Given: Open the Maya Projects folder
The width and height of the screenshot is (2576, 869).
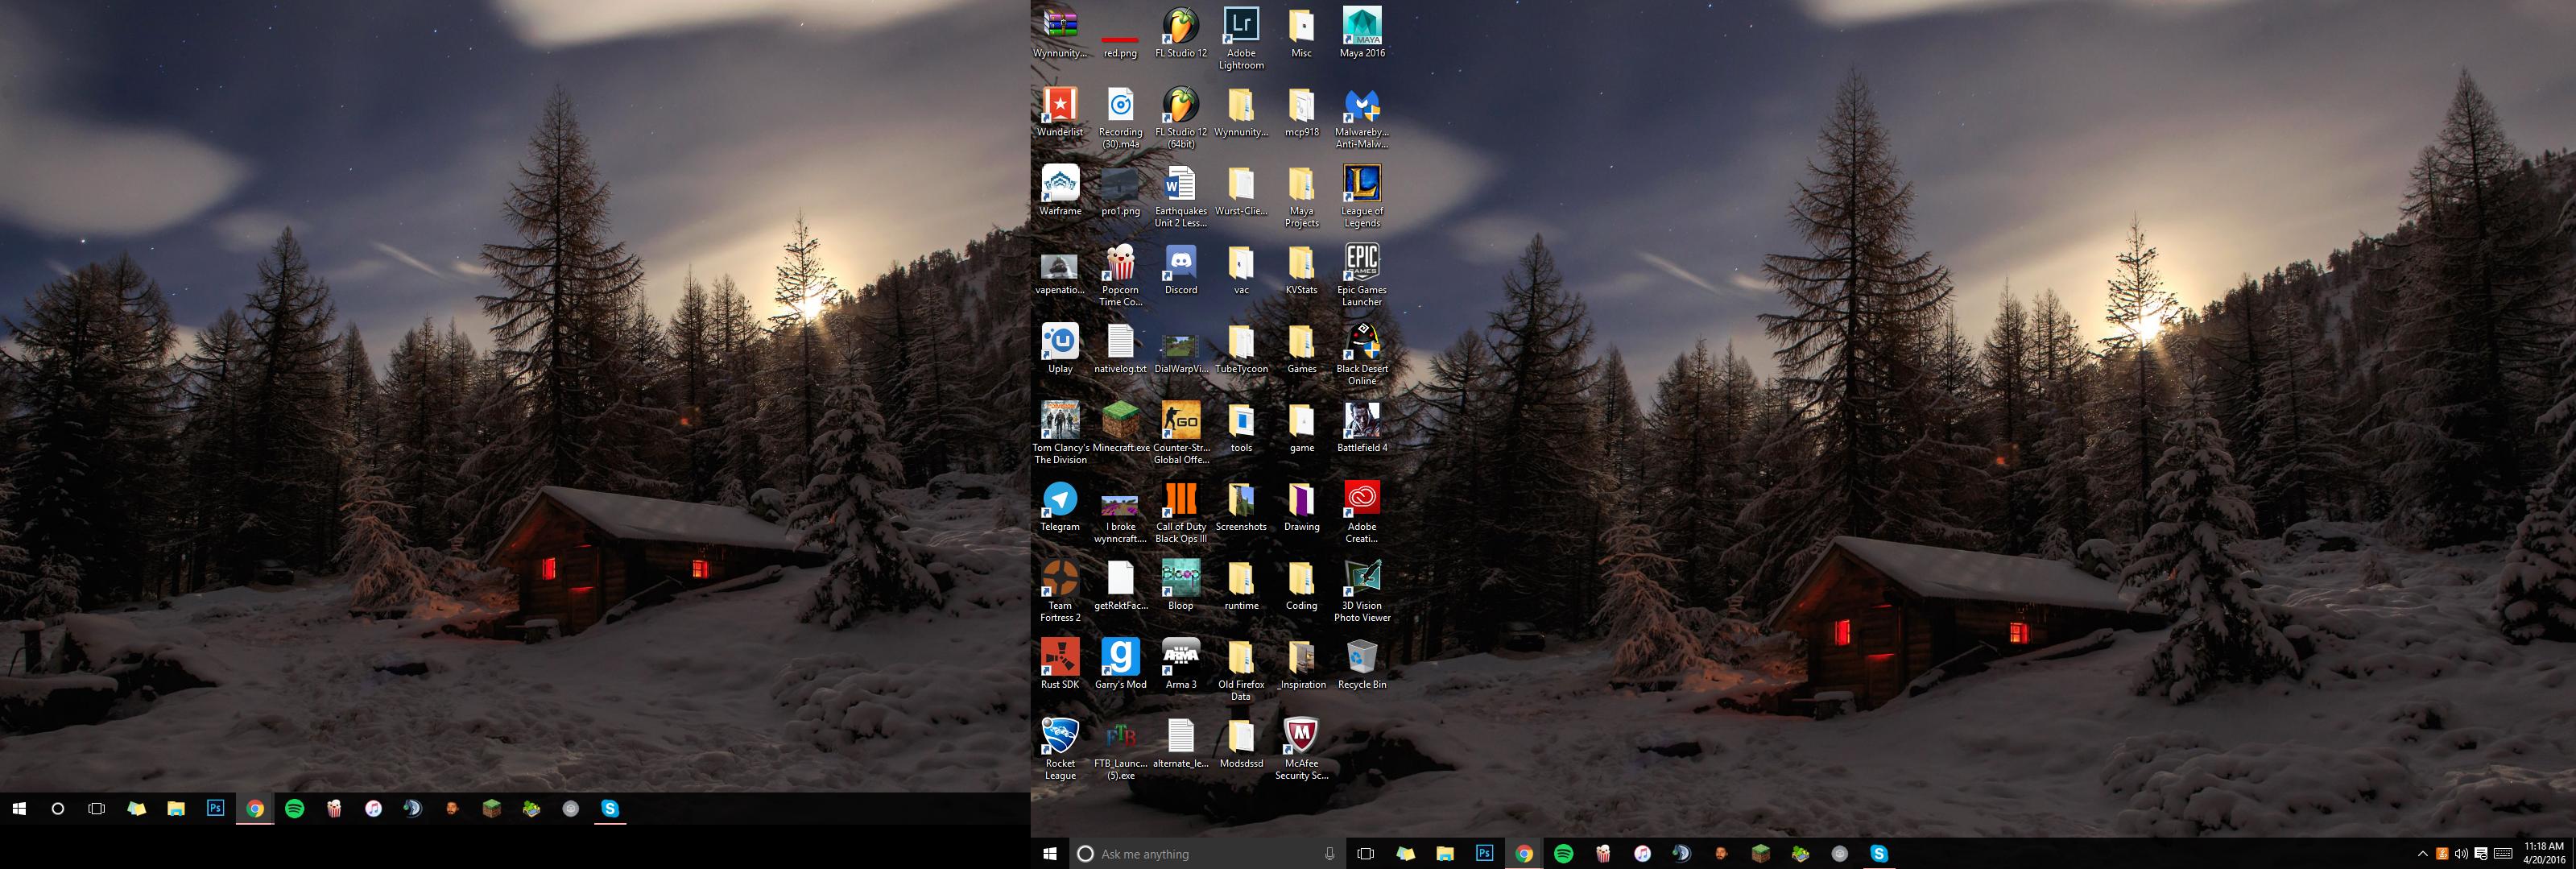Looking at the screenshot, I should (x=1301, y=196).
